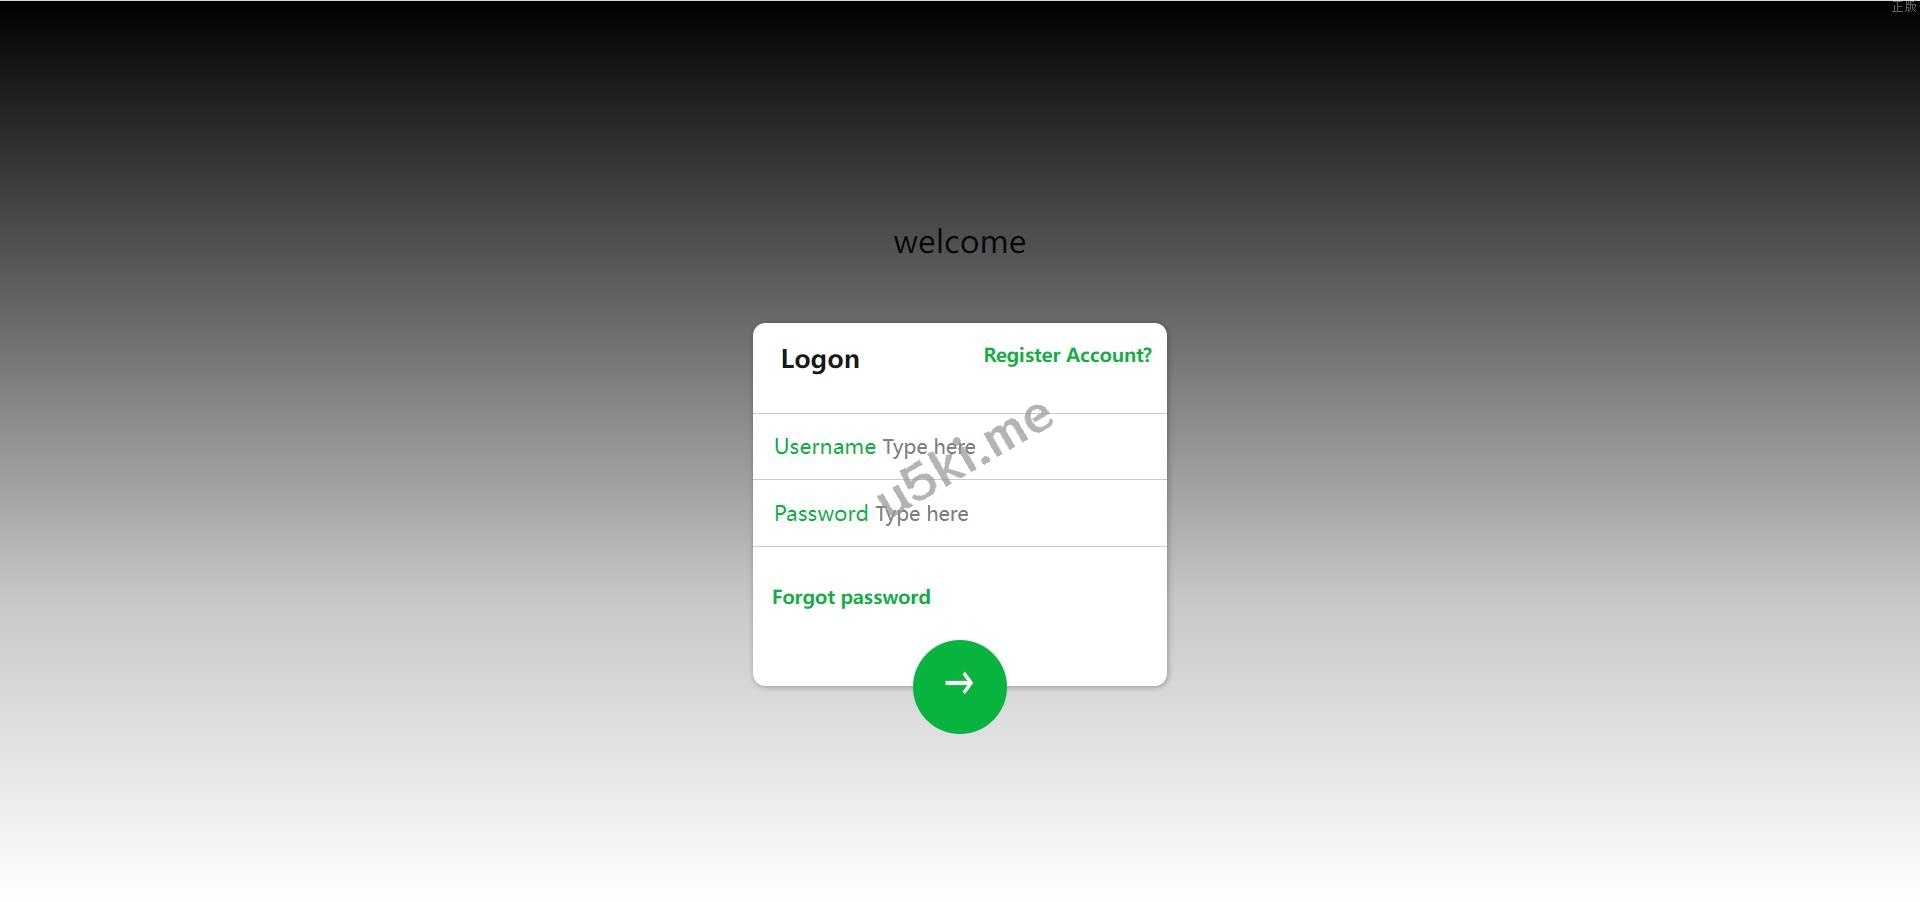The width and height of the screenshot is (1920, 902).
Task: Submit the logon form with arrow
Action: click(959, 686)
